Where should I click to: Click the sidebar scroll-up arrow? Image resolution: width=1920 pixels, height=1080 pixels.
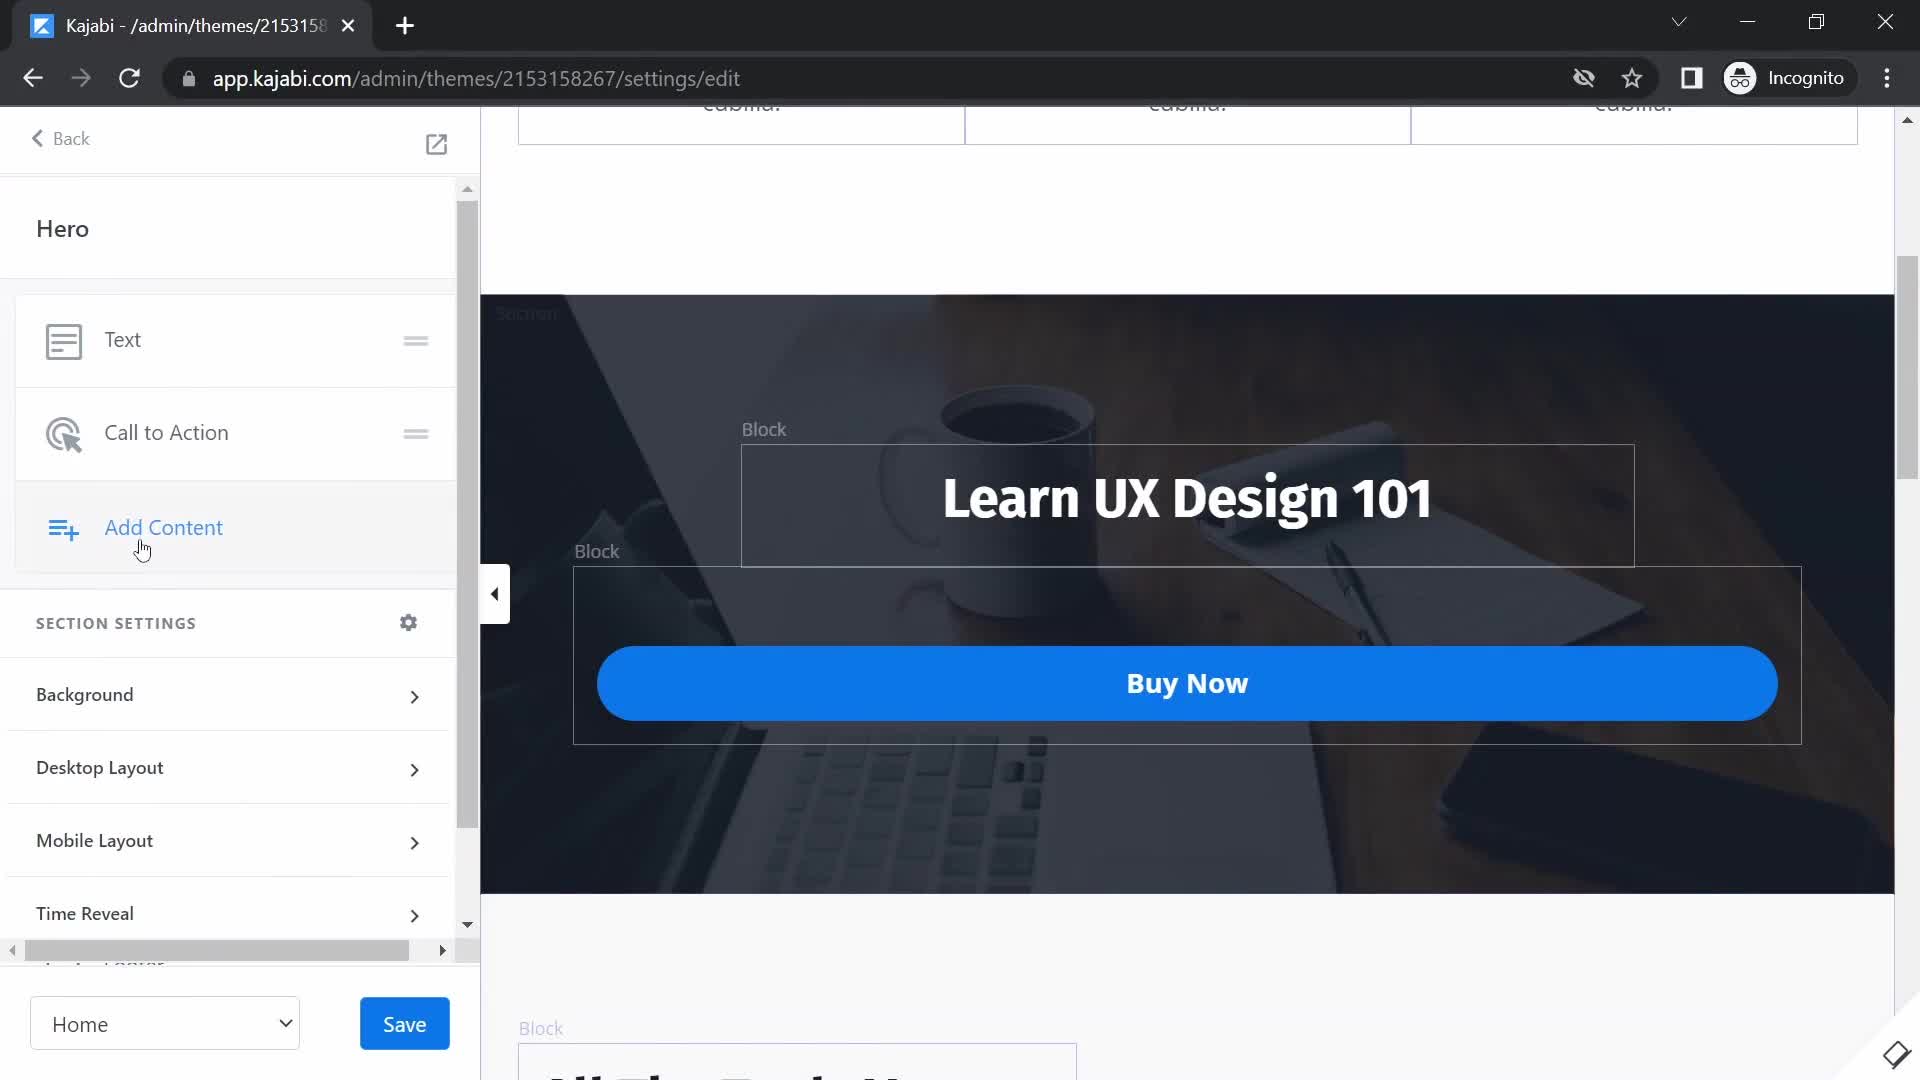(467, 189)
